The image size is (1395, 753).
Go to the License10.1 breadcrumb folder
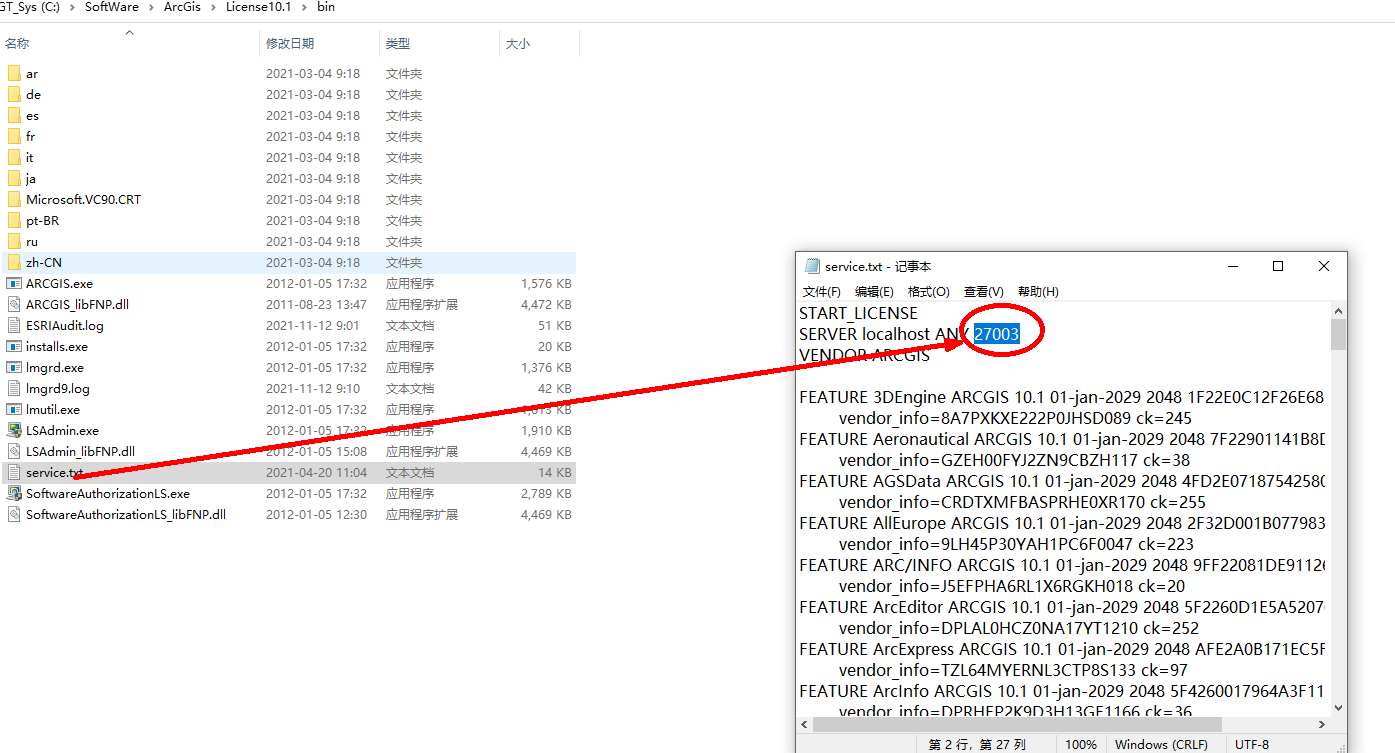pos(257,7)
